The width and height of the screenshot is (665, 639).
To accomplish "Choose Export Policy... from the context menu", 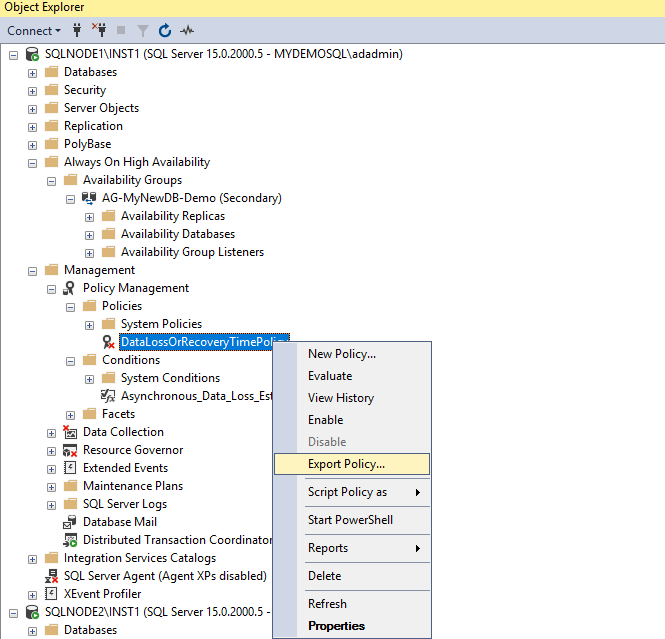I will click(346, 464).
